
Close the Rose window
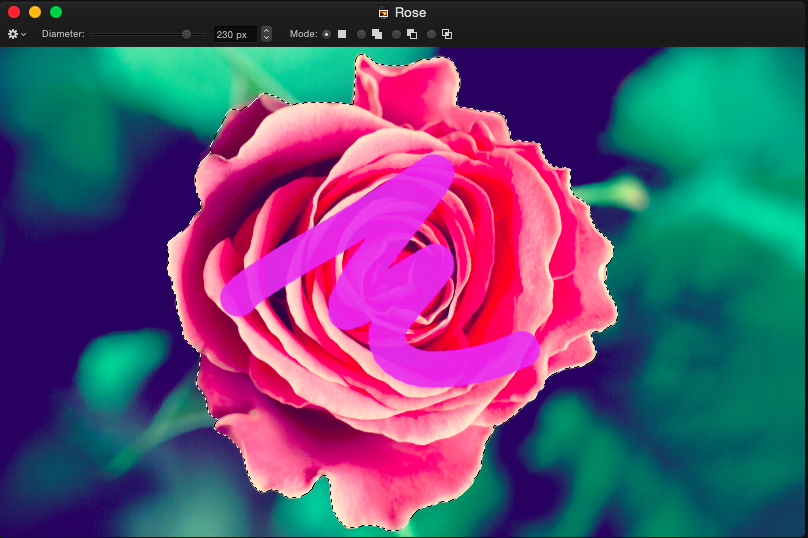(13, 12)
